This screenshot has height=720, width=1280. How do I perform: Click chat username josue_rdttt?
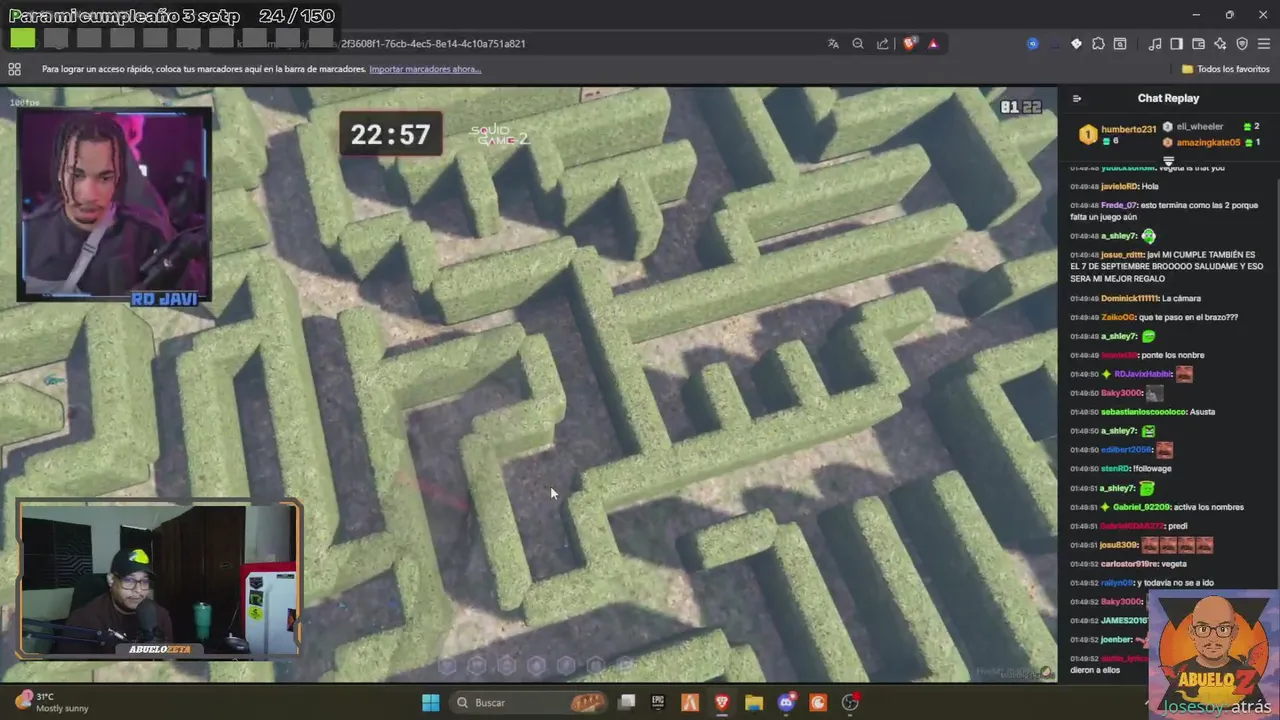[1122, 254]
